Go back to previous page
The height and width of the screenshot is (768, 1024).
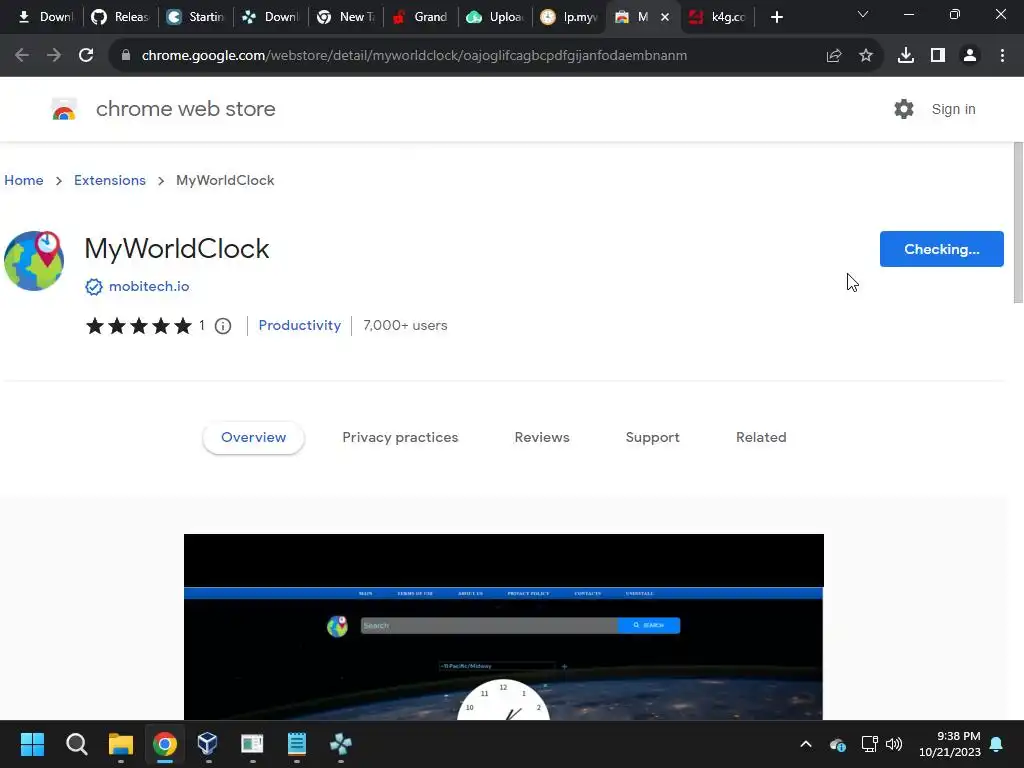coord(22,56)
